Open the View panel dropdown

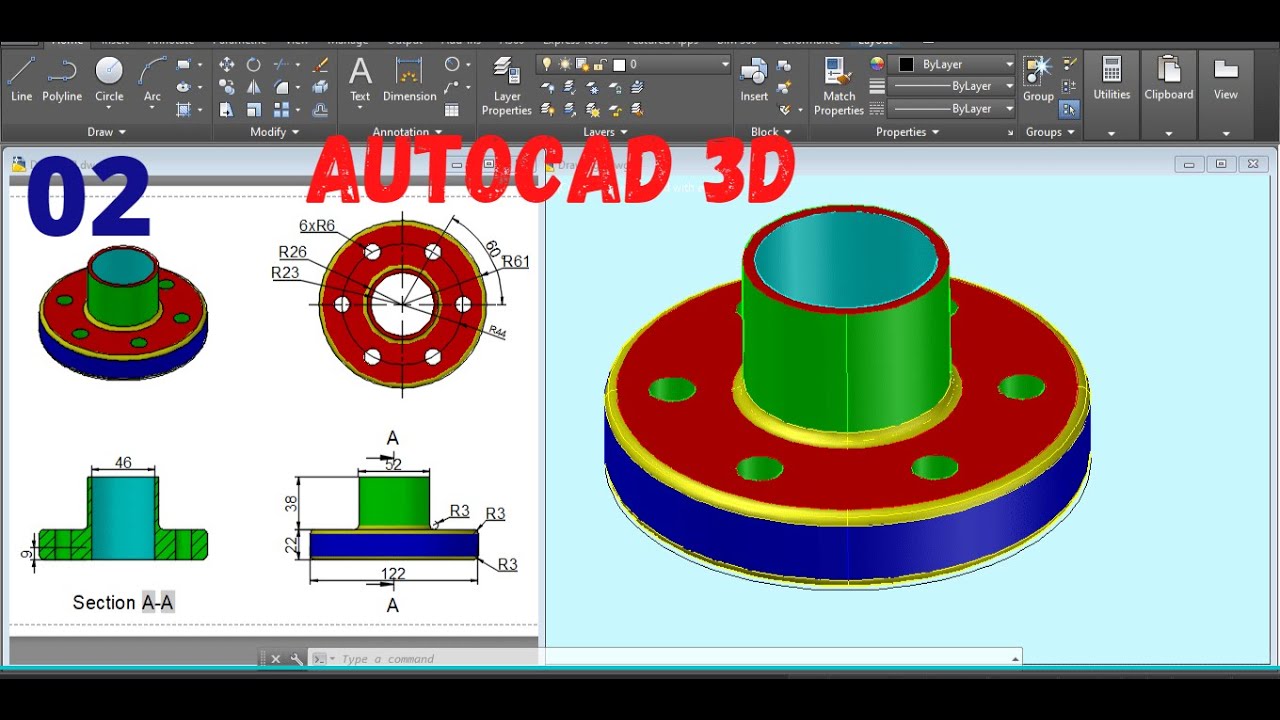click(x=1226, y=133)
